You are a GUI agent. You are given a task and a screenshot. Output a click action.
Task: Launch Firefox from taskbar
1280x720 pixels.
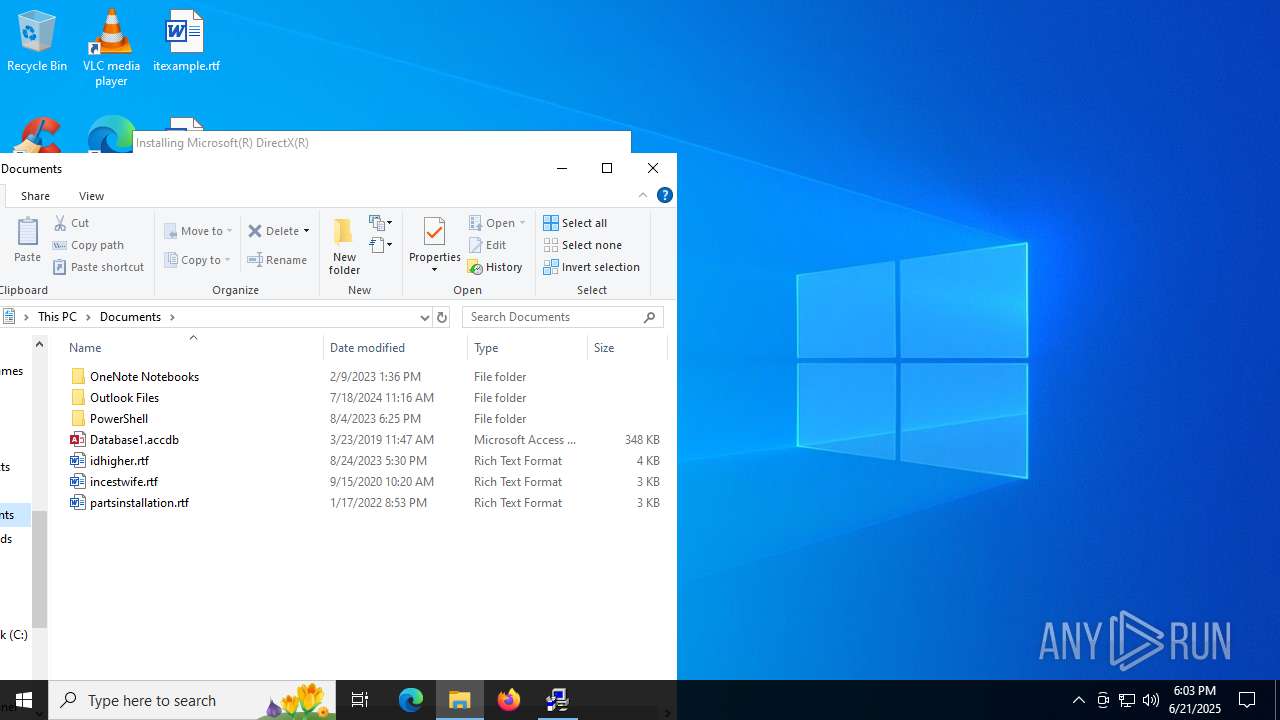click(509, 700)
